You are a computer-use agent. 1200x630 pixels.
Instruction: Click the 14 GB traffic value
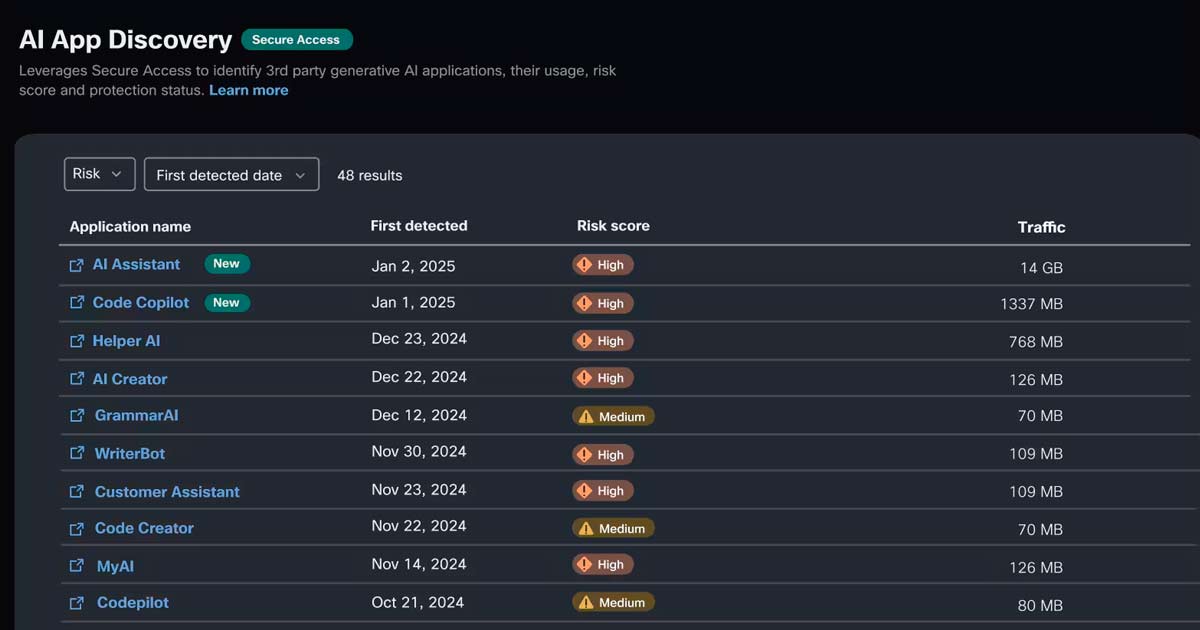[x=1041, y=268]
